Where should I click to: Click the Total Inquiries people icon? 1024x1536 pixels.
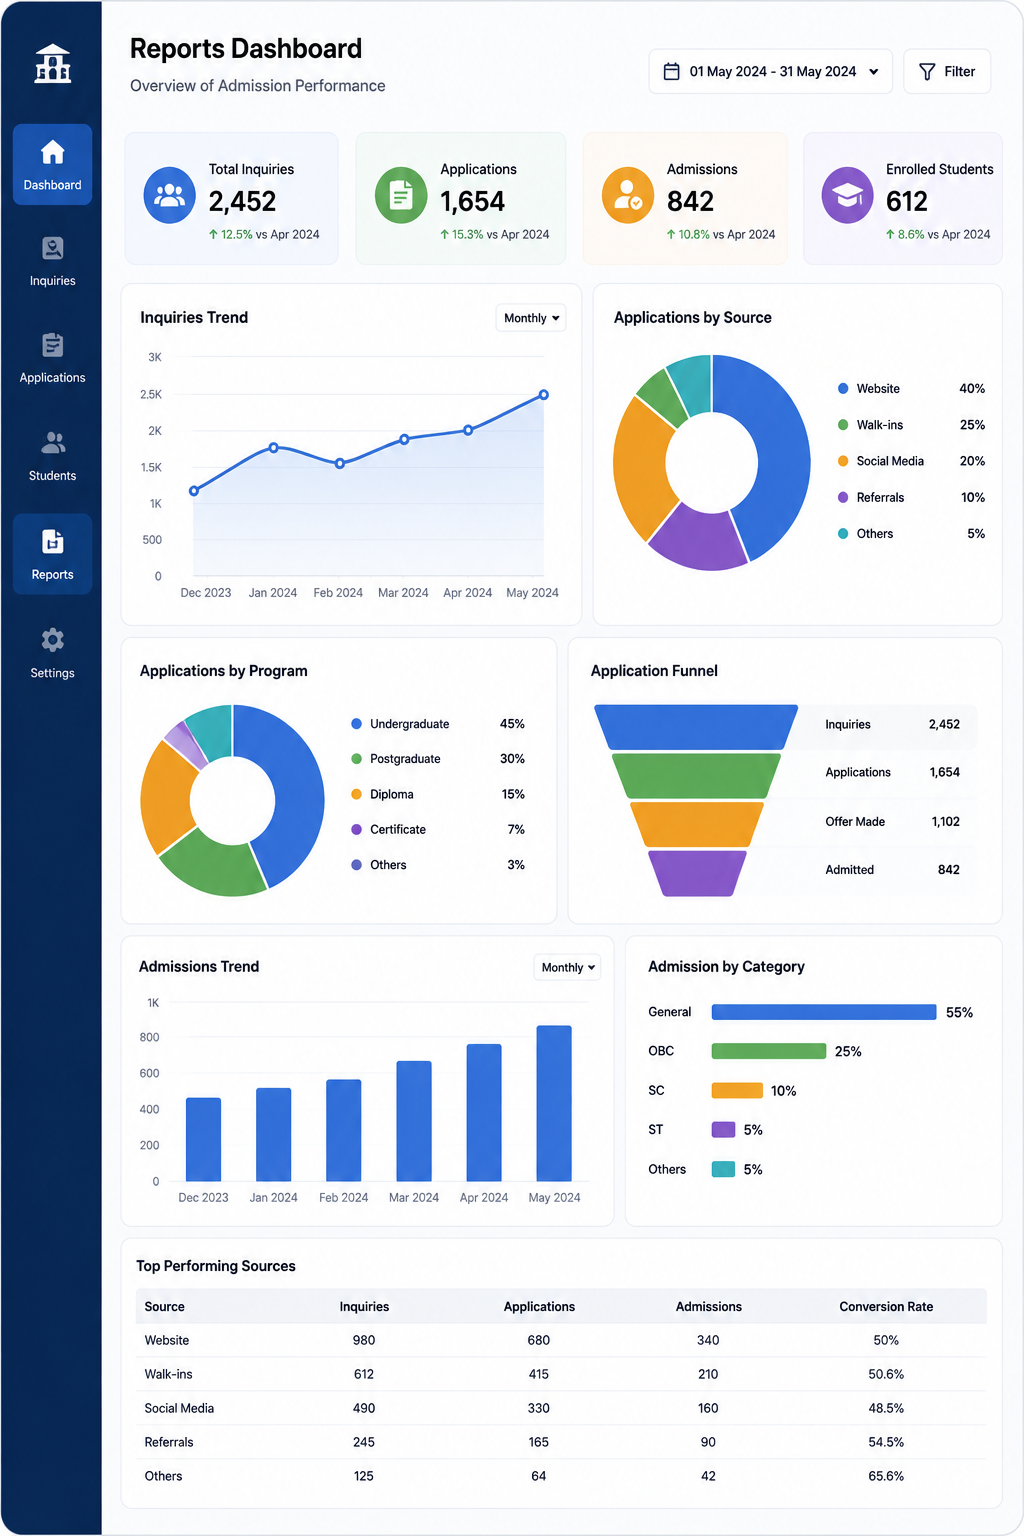click(170, 194)
